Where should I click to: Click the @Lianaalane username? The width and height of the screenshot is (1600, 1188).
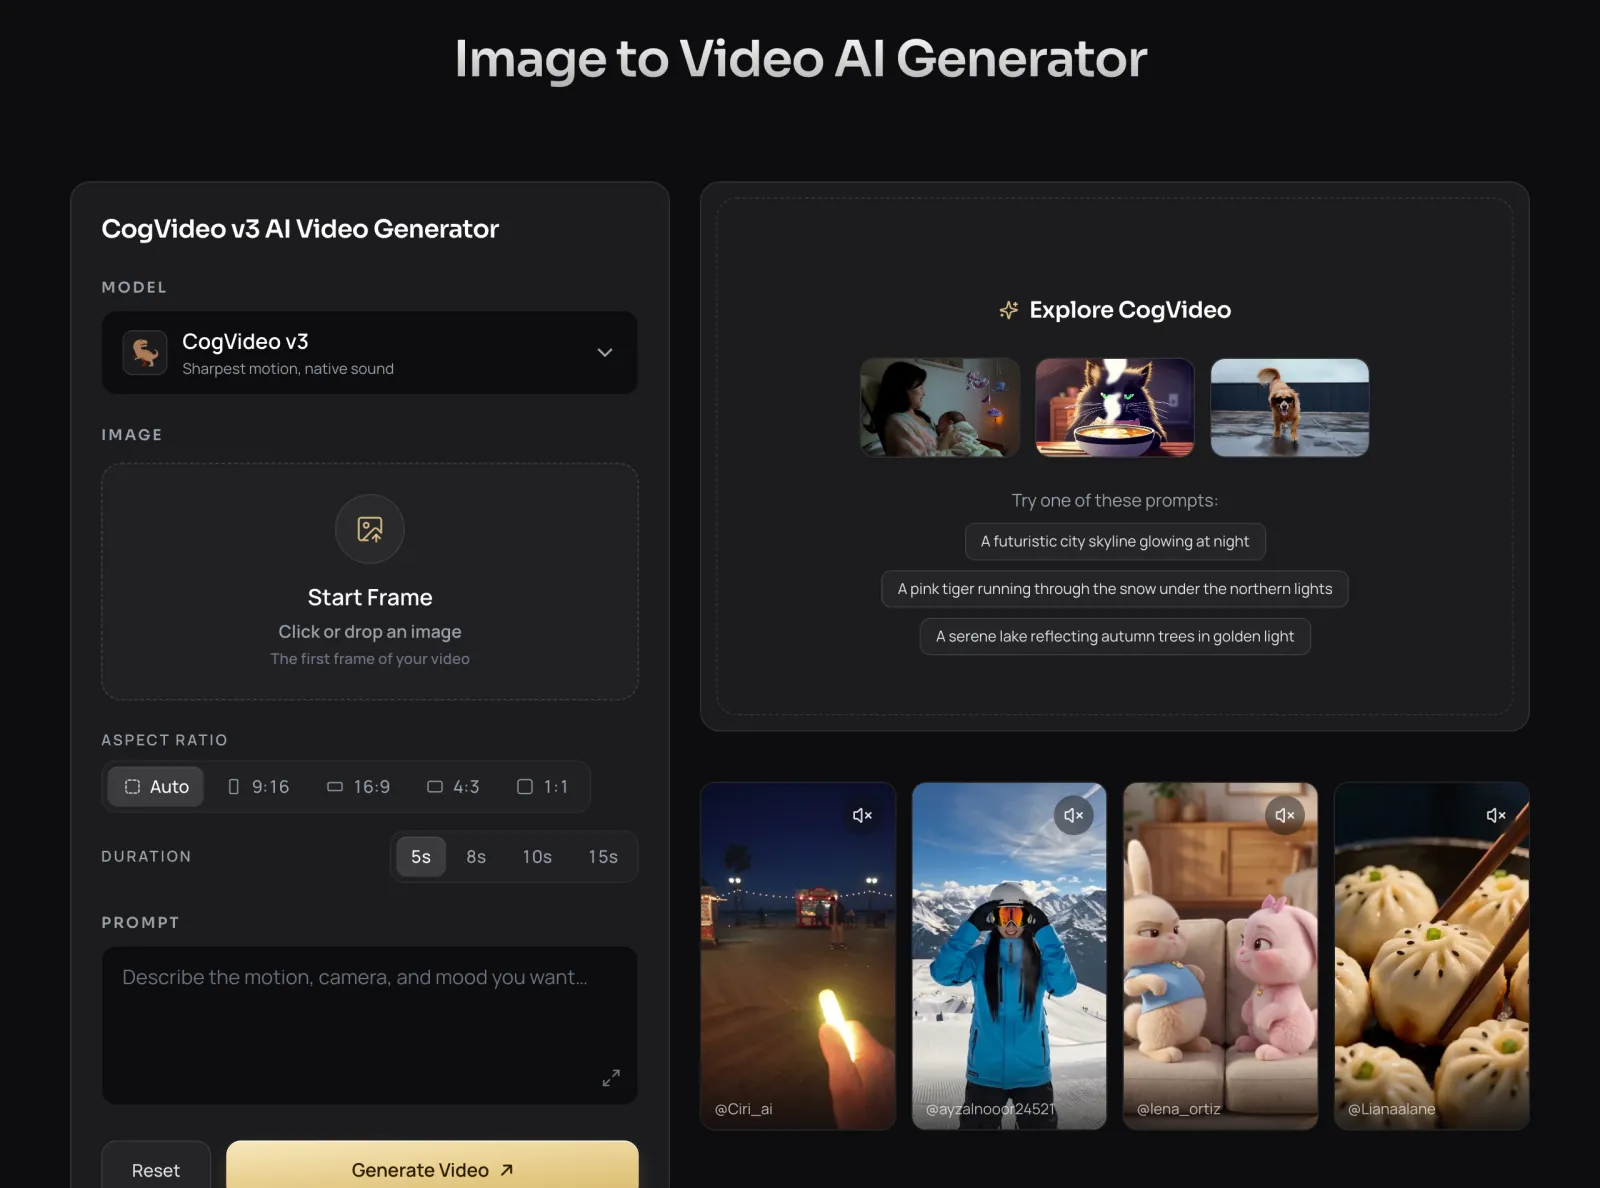pyautogui.click(x=1392, y=1109)
